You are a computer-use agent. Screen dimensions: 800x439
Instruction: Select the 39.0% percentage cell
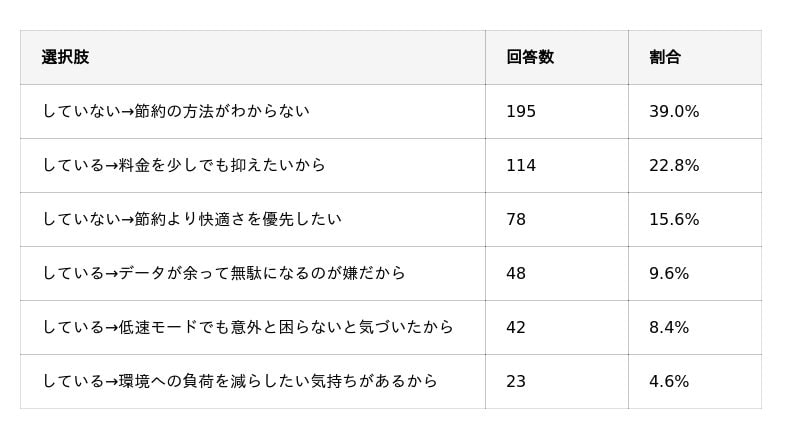coord(674,111)
